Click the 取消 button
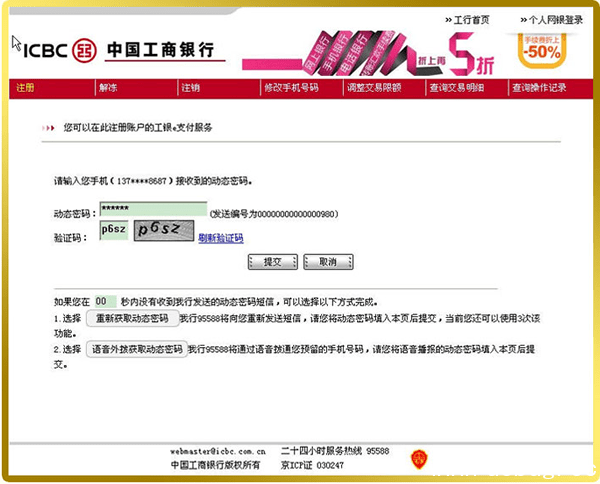Image resolution: width=600 pixels, height=484 pixels. coord(328,262)
